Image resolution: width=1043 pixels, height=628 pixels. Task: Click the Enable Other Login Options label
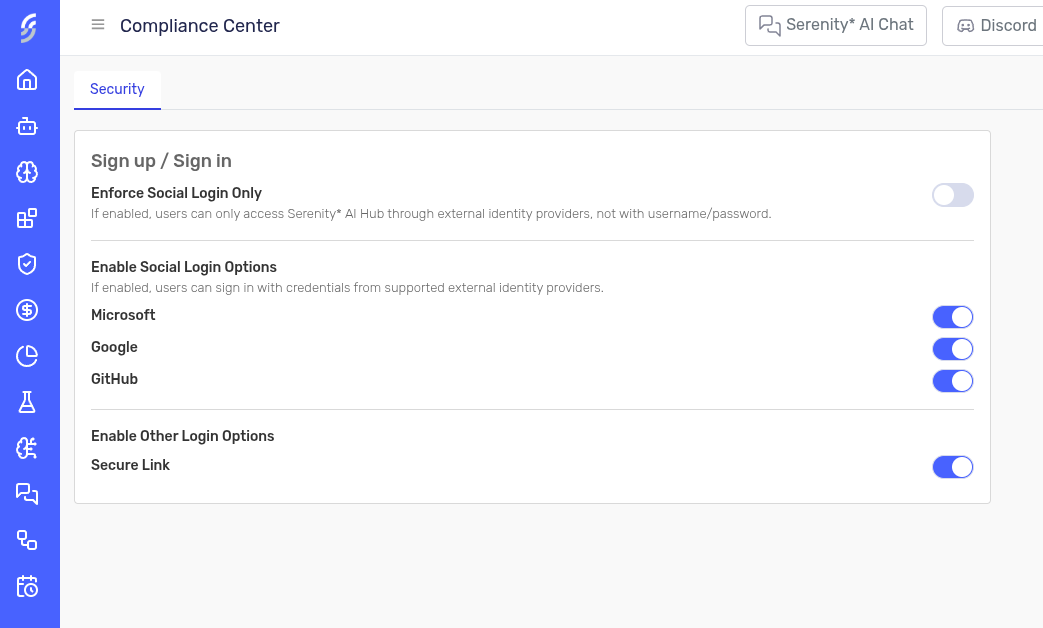[x=182, y=436]
